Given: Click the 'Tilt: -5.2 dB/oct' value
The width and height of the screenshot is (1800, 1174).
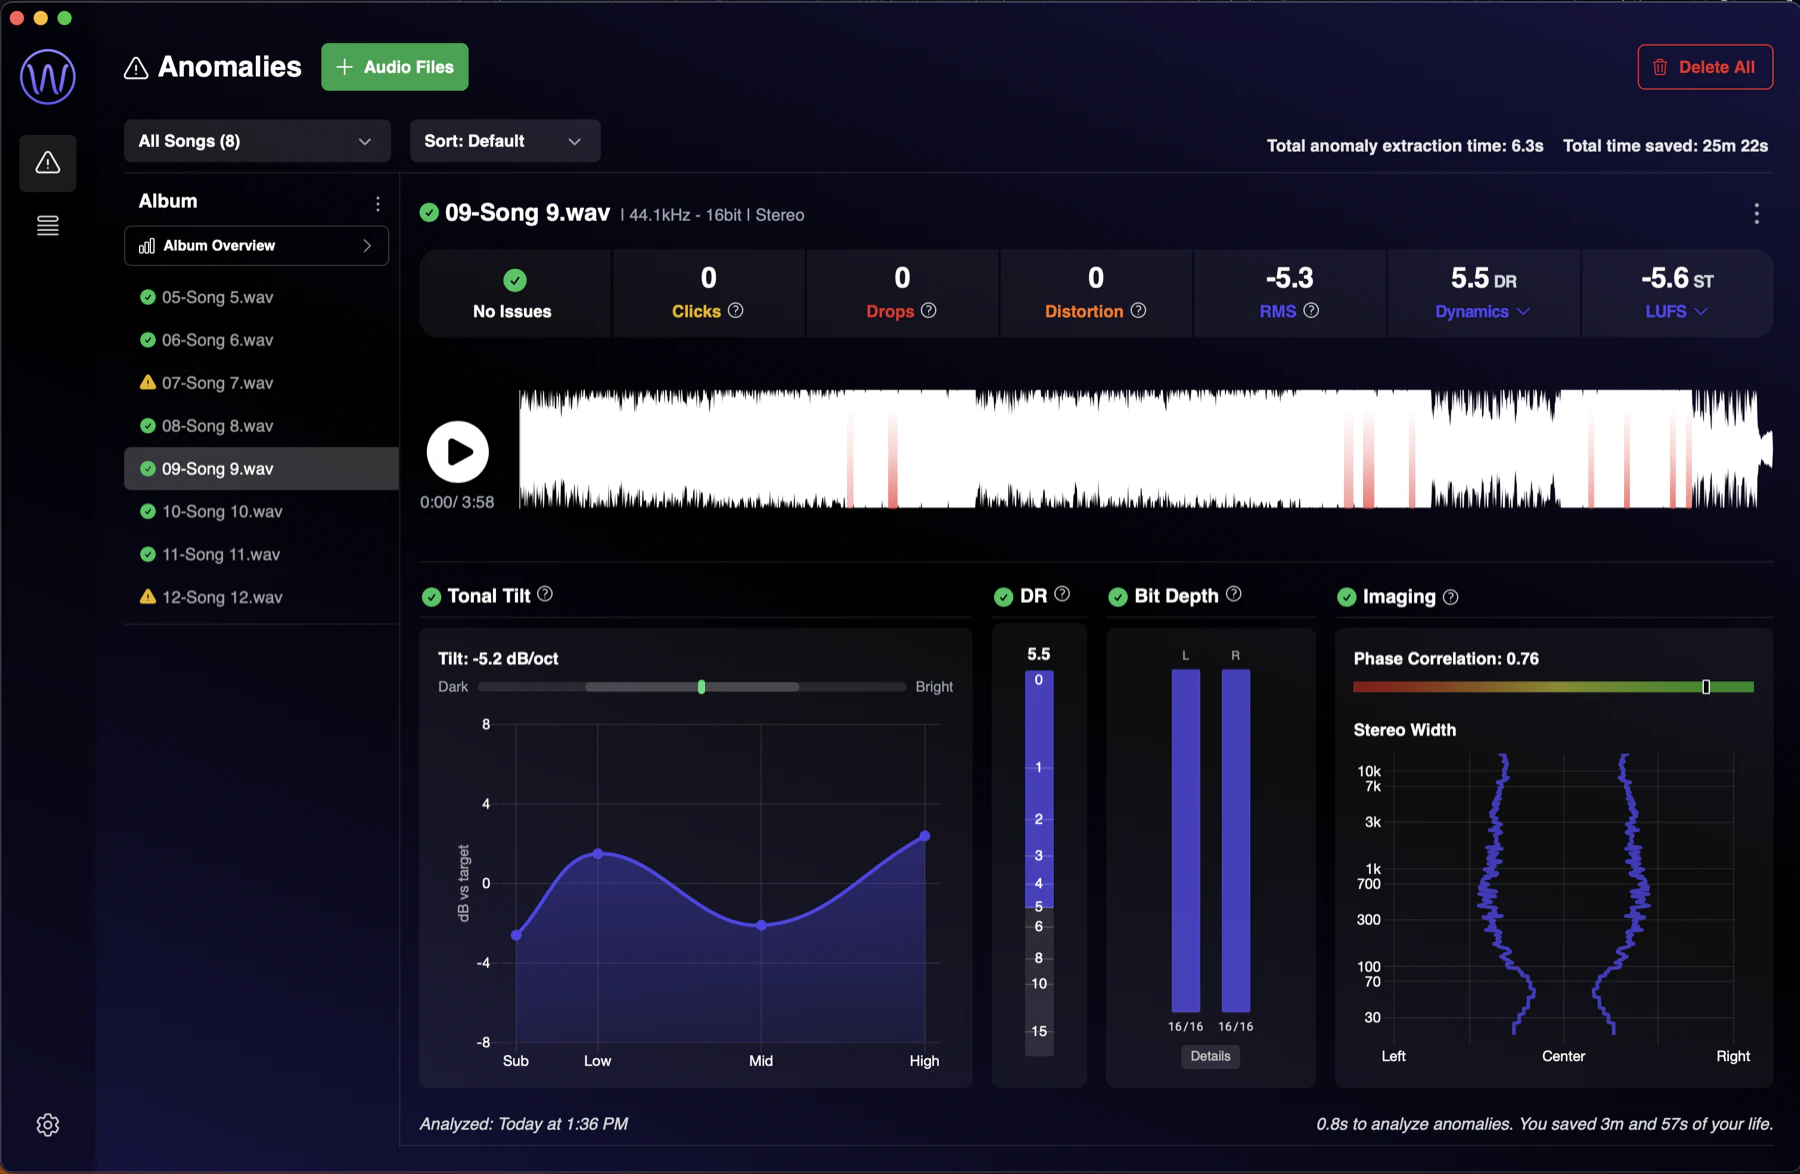Looking at the screenshot, I should pos(498,659).
